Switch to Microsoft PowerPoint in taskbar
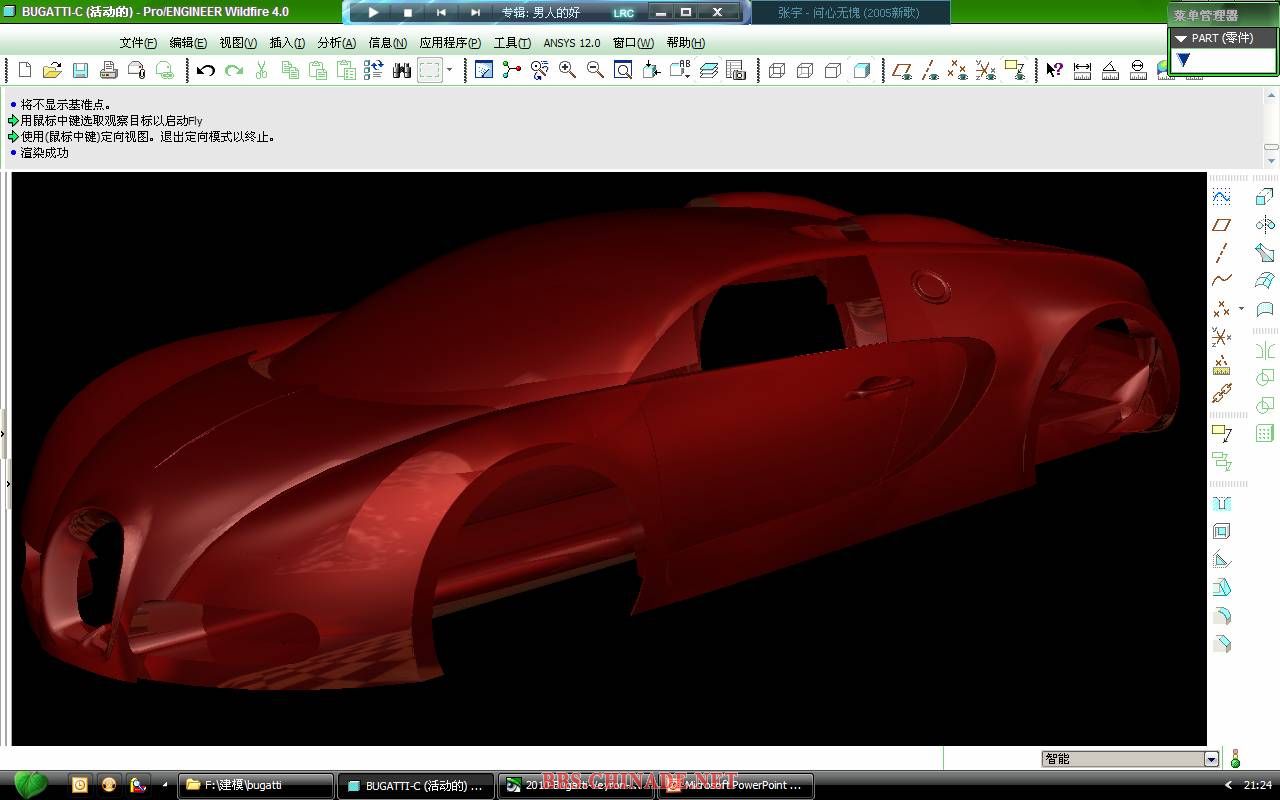Viewport: 1280px width, 800px height. point(735,786)
